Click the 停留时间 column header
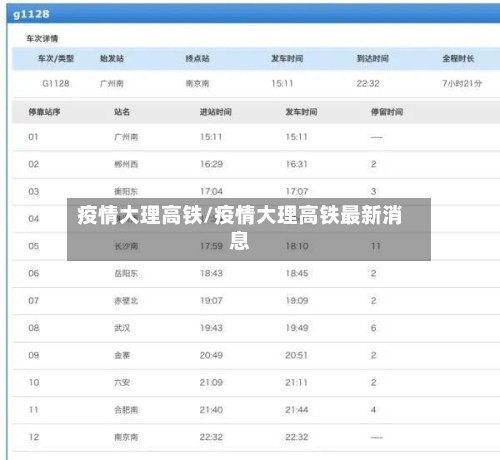 click(x=387, y=112)
